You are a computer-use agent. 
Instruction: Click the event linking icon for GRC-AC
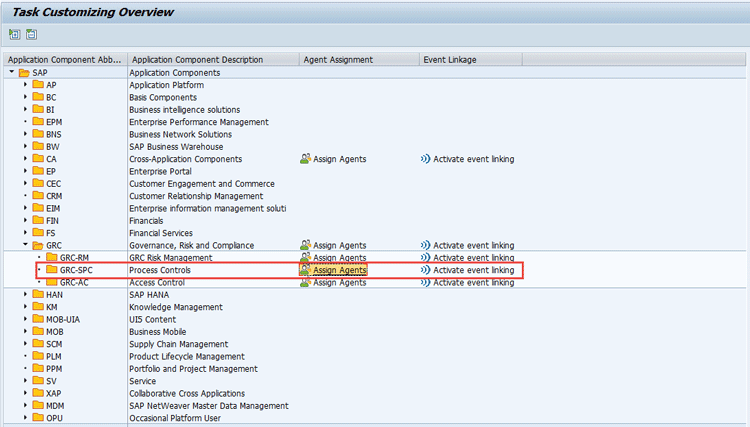(425, 283)
